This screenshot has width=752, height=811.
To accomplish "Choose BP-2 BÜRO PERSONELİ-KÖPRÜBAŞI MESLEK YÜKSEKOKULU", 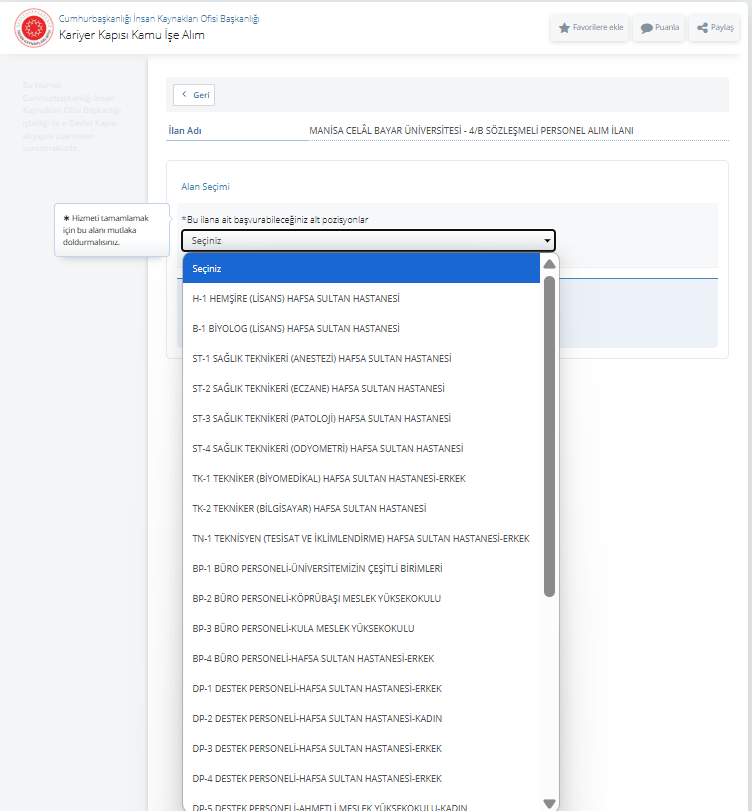I will (361, 598).
